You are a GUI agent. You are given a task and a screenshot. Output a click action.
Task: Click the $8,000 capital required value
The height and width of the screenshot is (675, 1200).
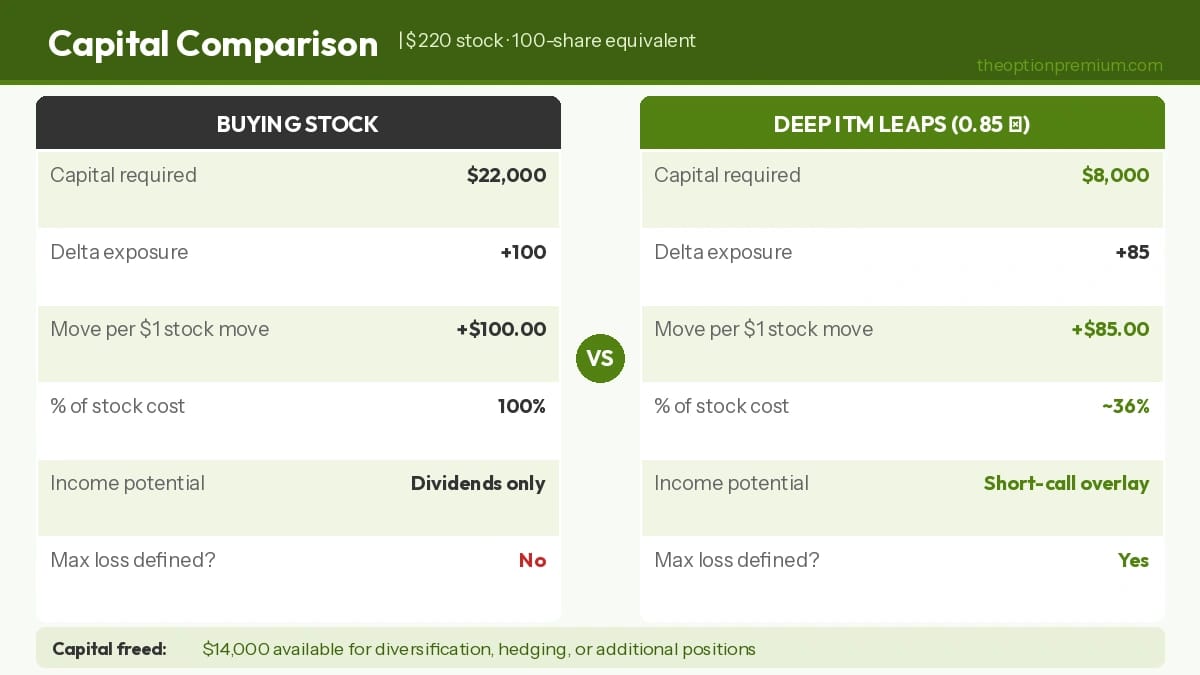[x=1115, y=176]
